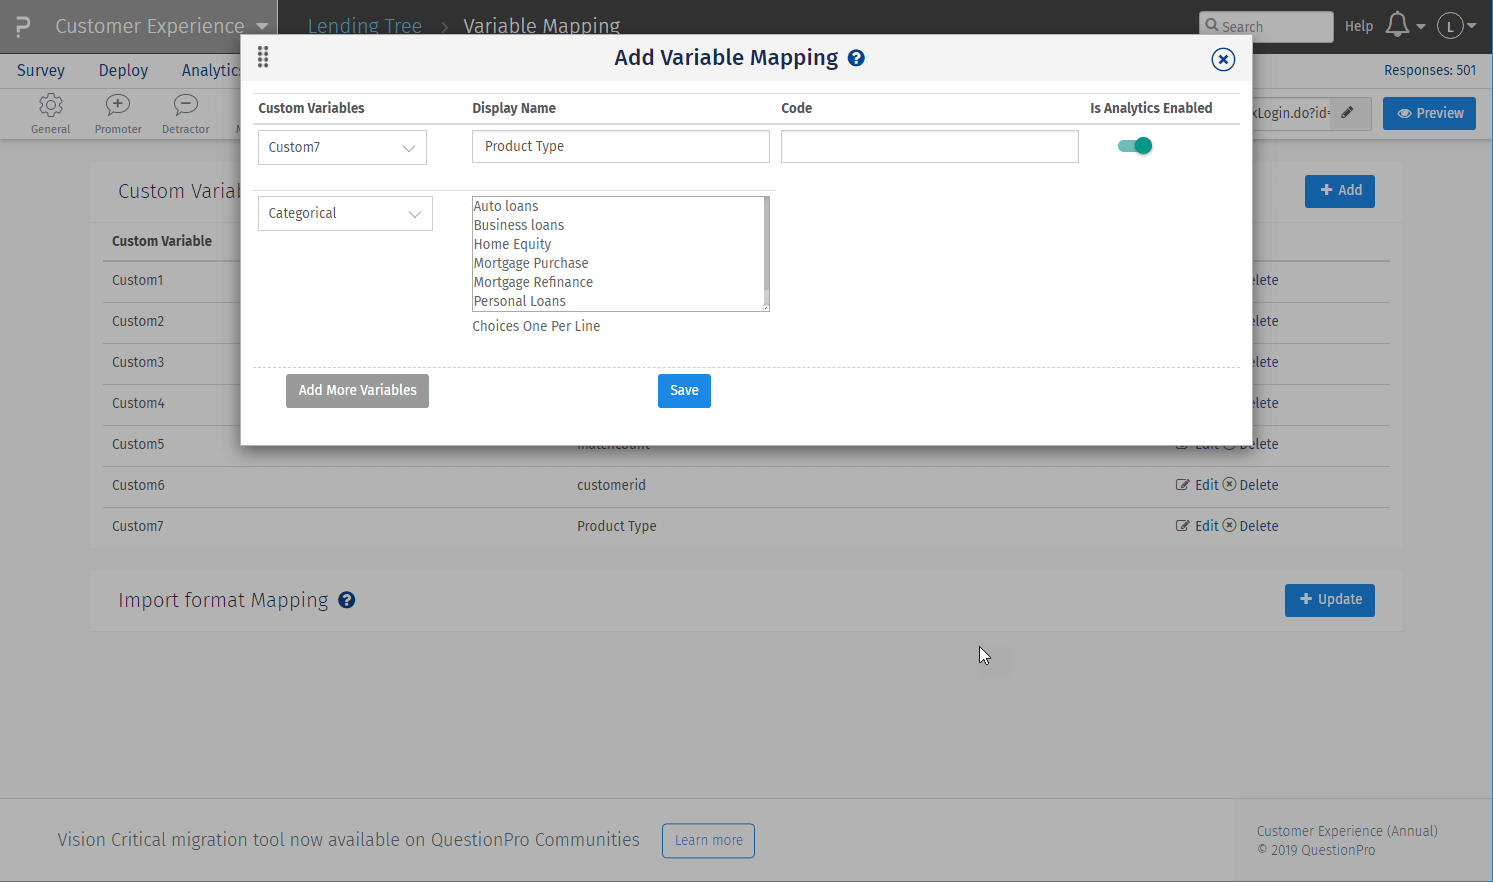The height and width of the screenshot is (882, 1493).
Task: Open Learn more about the migration tool
Action: tap(708, 840)
